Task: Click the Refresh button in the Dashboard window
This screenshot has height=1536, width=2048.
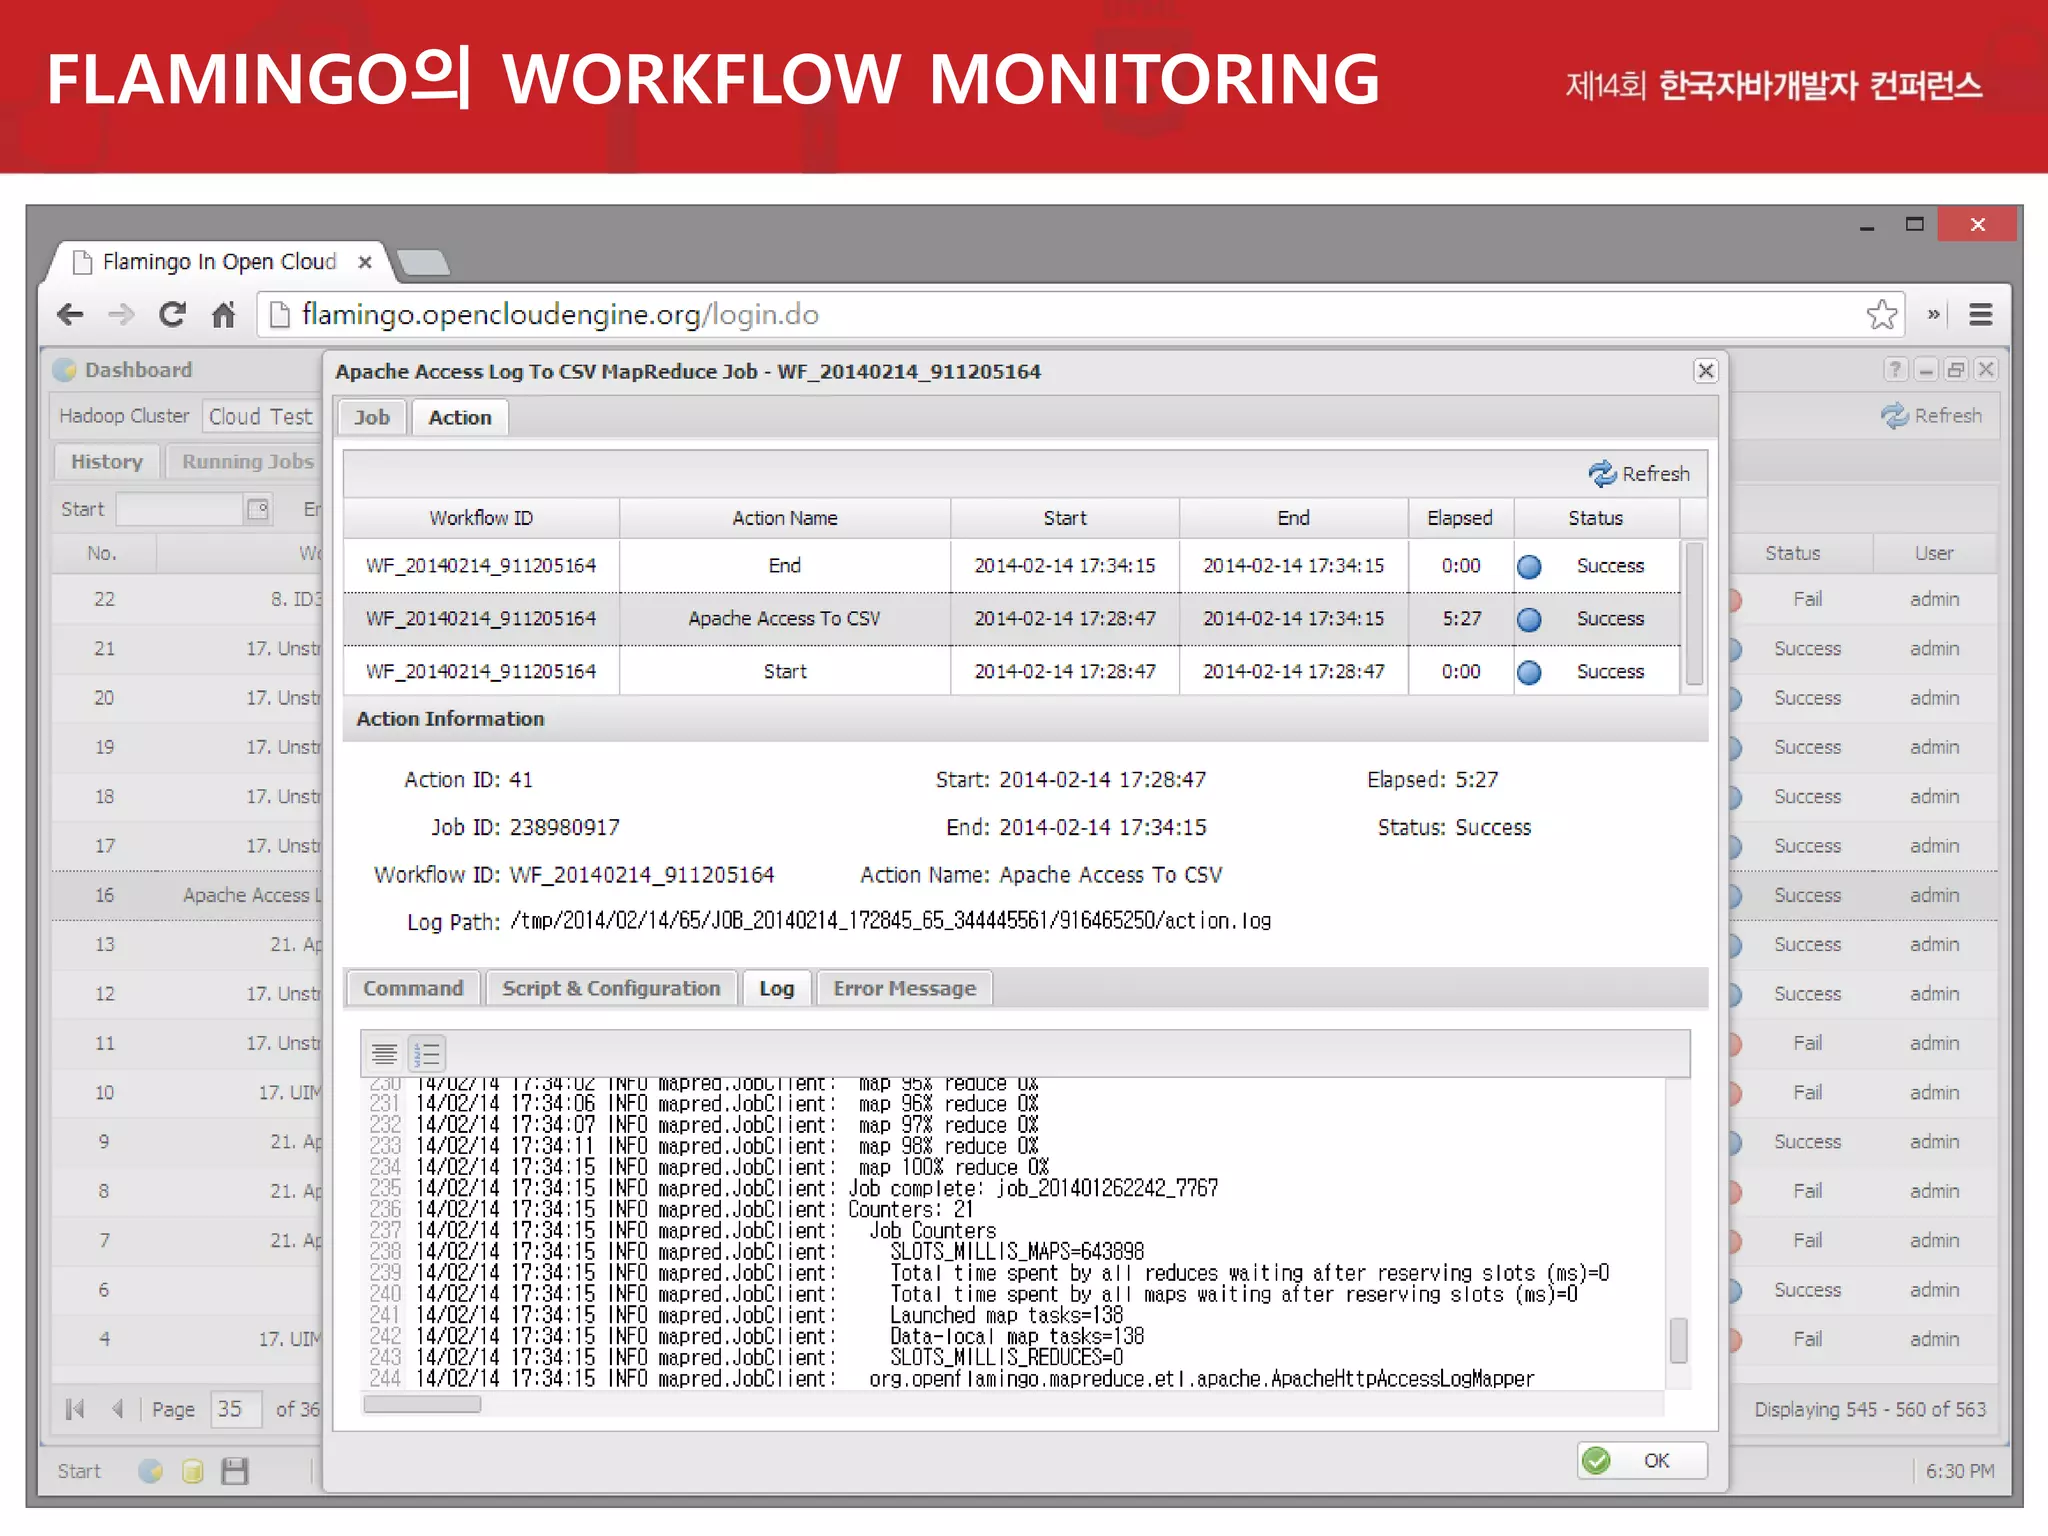Action: tap(1932, 416)
